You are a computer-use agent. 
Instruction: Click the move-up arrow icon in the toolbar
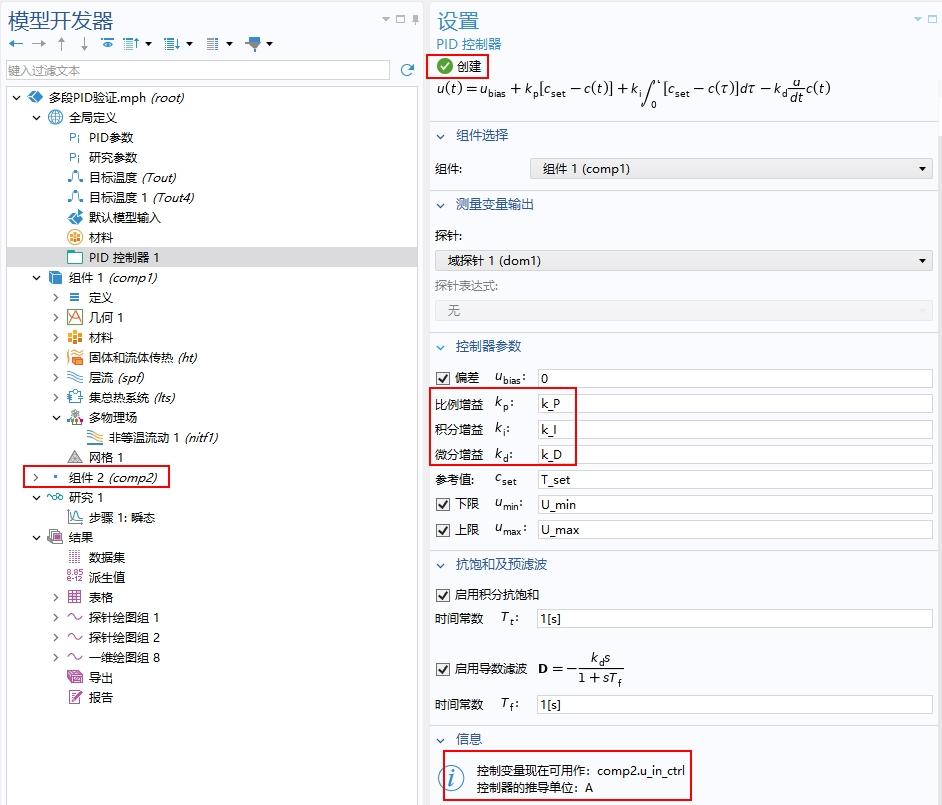tap(61, 43)
